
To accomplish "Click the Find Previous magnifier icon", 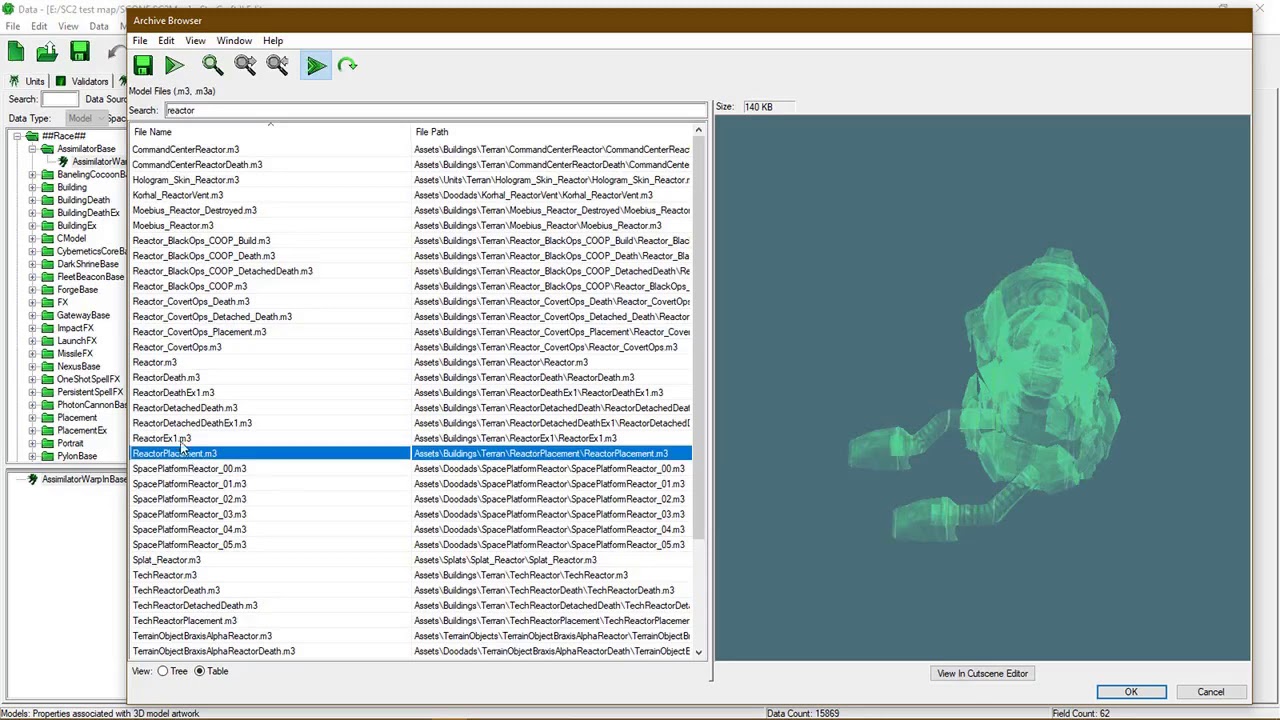I will [277, 65].
